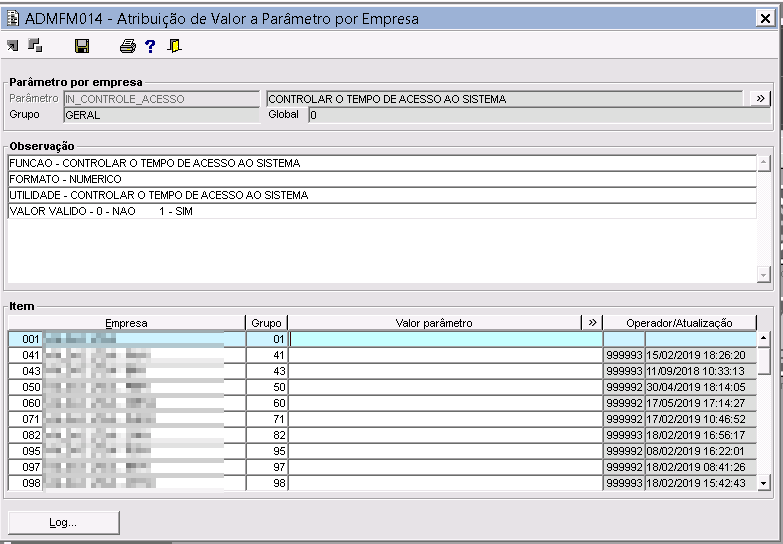Select the UTILIDADE observation line
This screenshot has height=544, width=783.
point(382,195)
